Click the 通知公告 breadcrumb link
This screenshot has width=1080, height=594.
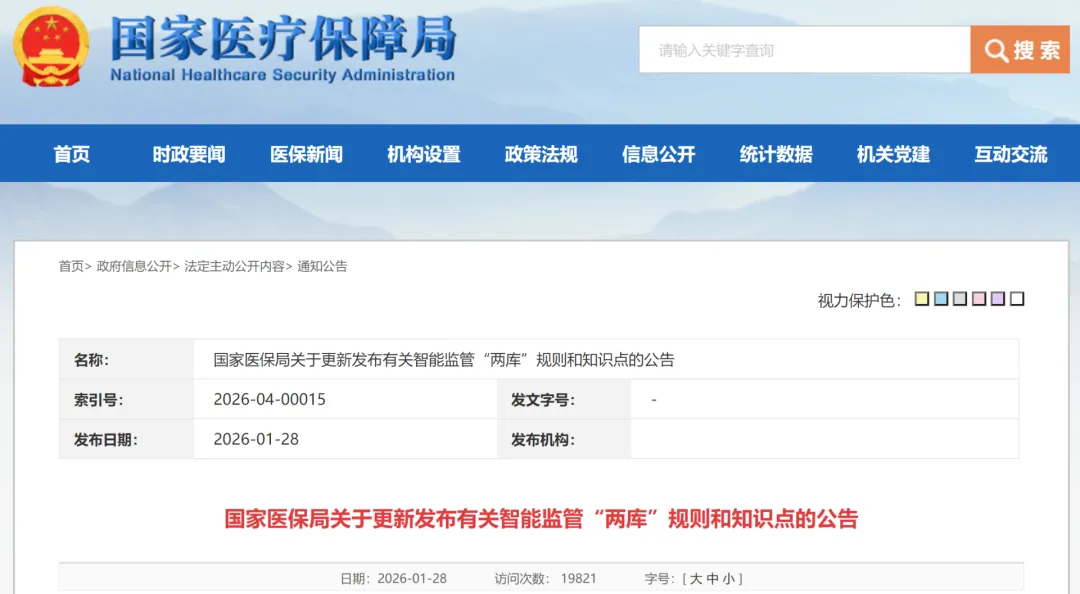pyautogui.click(x=322, y=266)
